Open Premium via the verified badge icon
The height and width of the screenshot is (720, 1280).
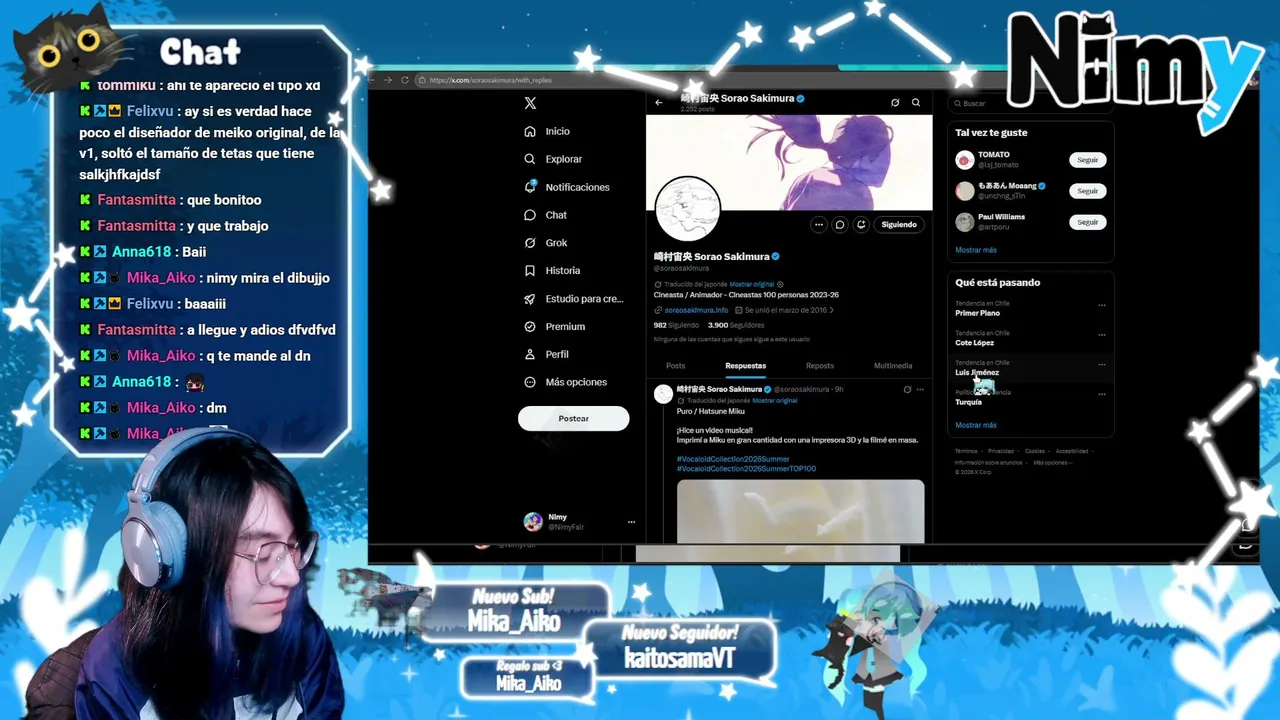(x=530, y=326)
